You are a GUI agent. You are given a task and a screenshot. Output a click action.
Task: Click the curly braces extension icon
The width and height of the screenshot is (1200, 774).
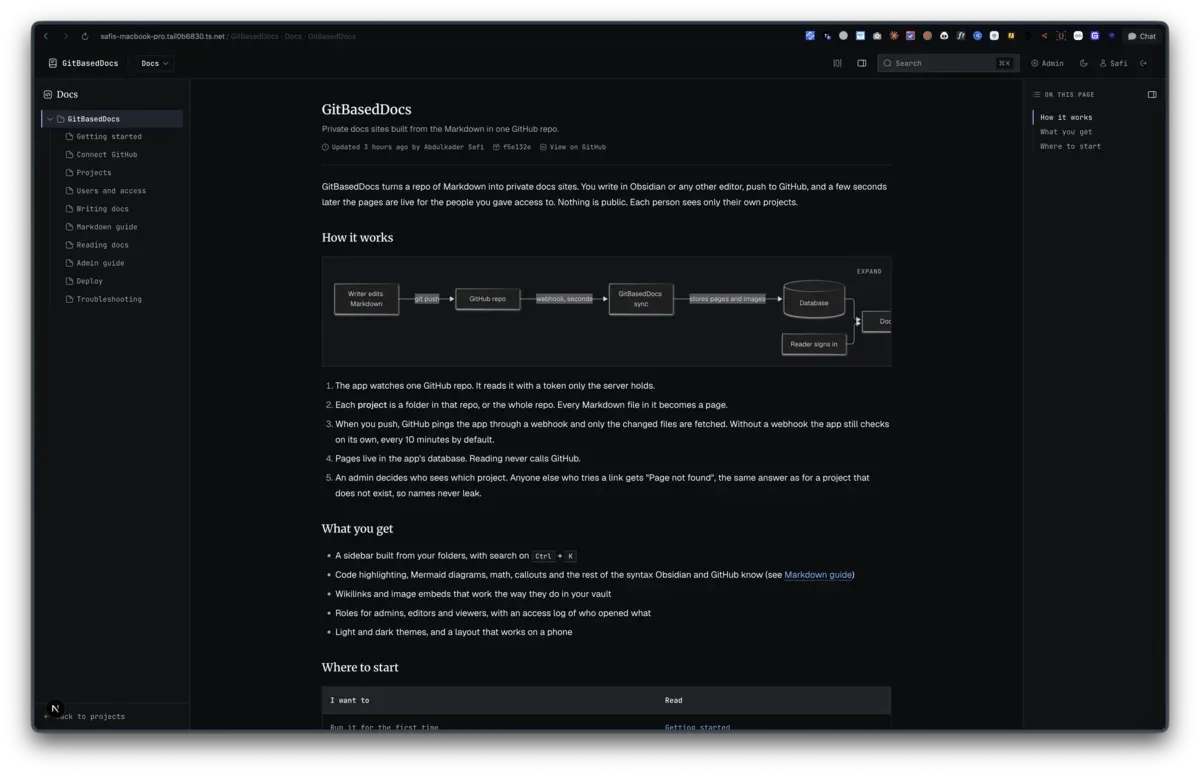point(1061,36)
